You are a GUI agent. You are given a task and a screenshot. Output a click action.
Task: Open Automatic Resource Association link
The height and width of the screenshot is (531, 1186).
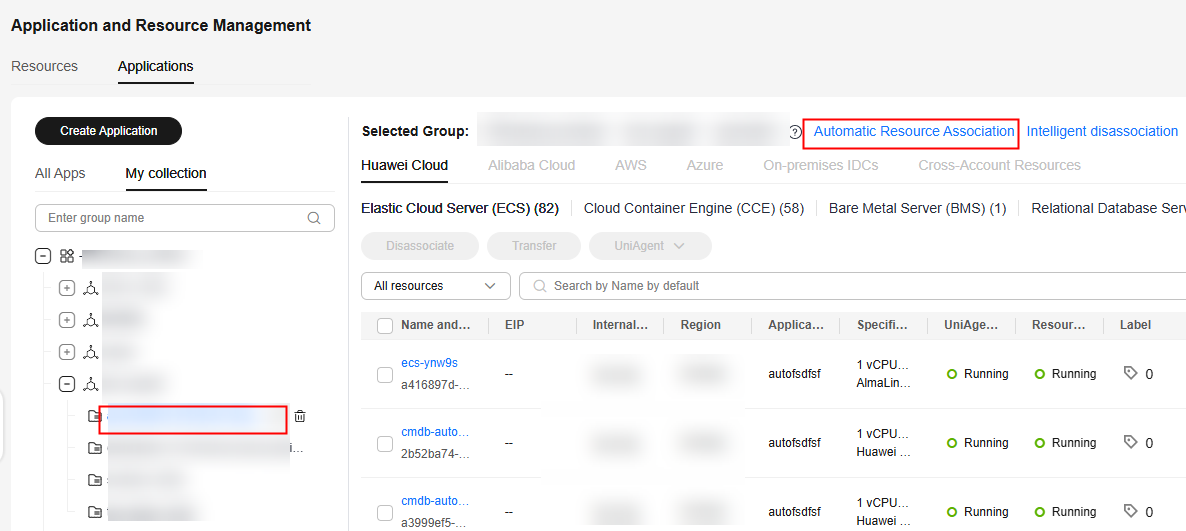pos(913,131)
